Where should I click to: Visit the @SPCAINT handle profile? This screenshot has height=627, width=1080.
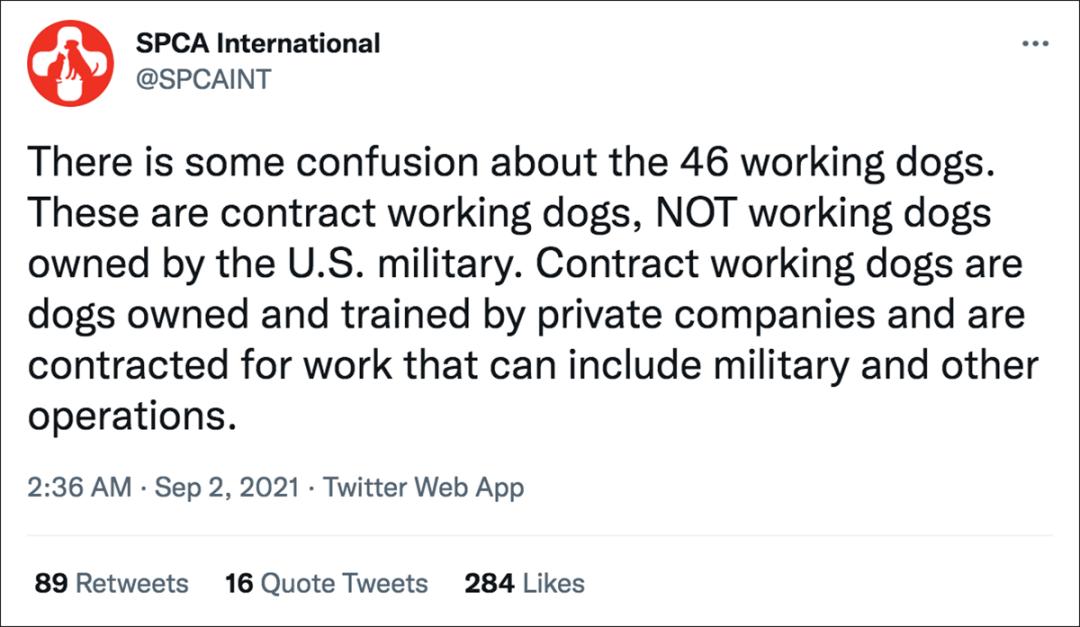[x=203, y=80]
